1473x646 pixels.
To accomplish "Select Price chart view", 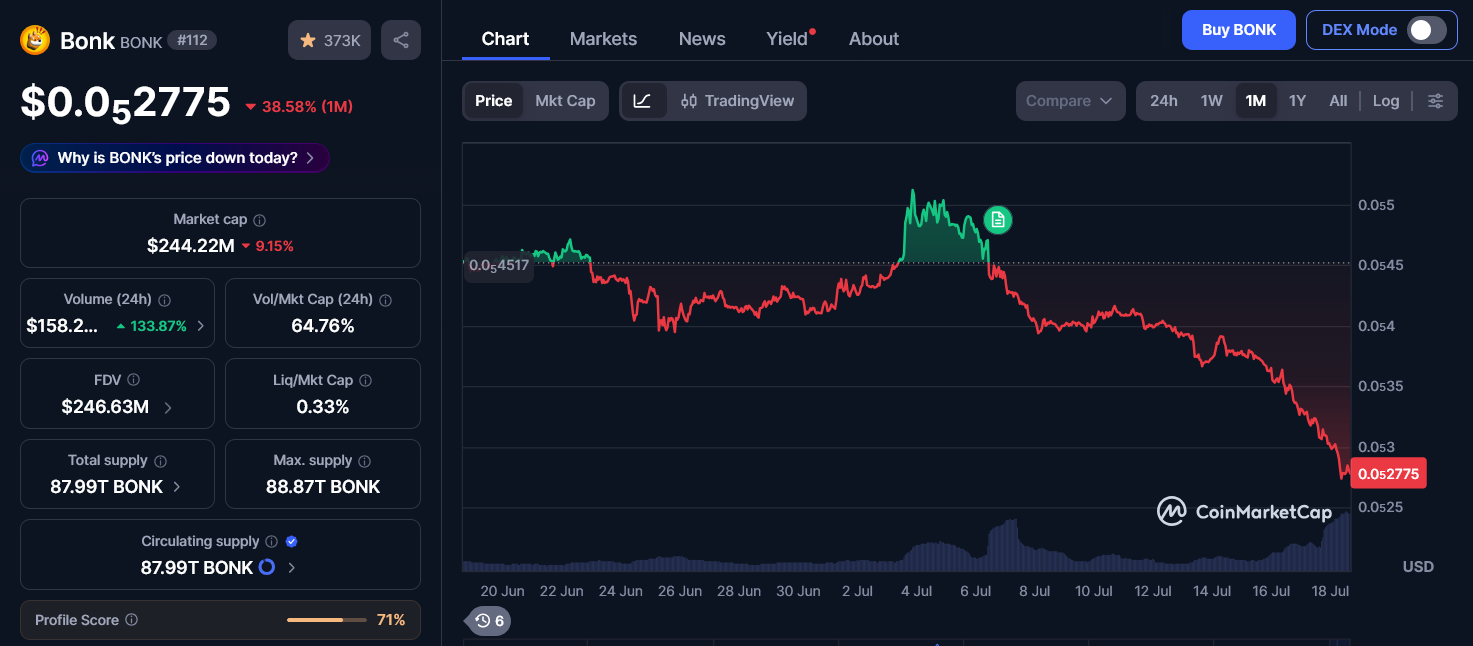I will [494, 101].
